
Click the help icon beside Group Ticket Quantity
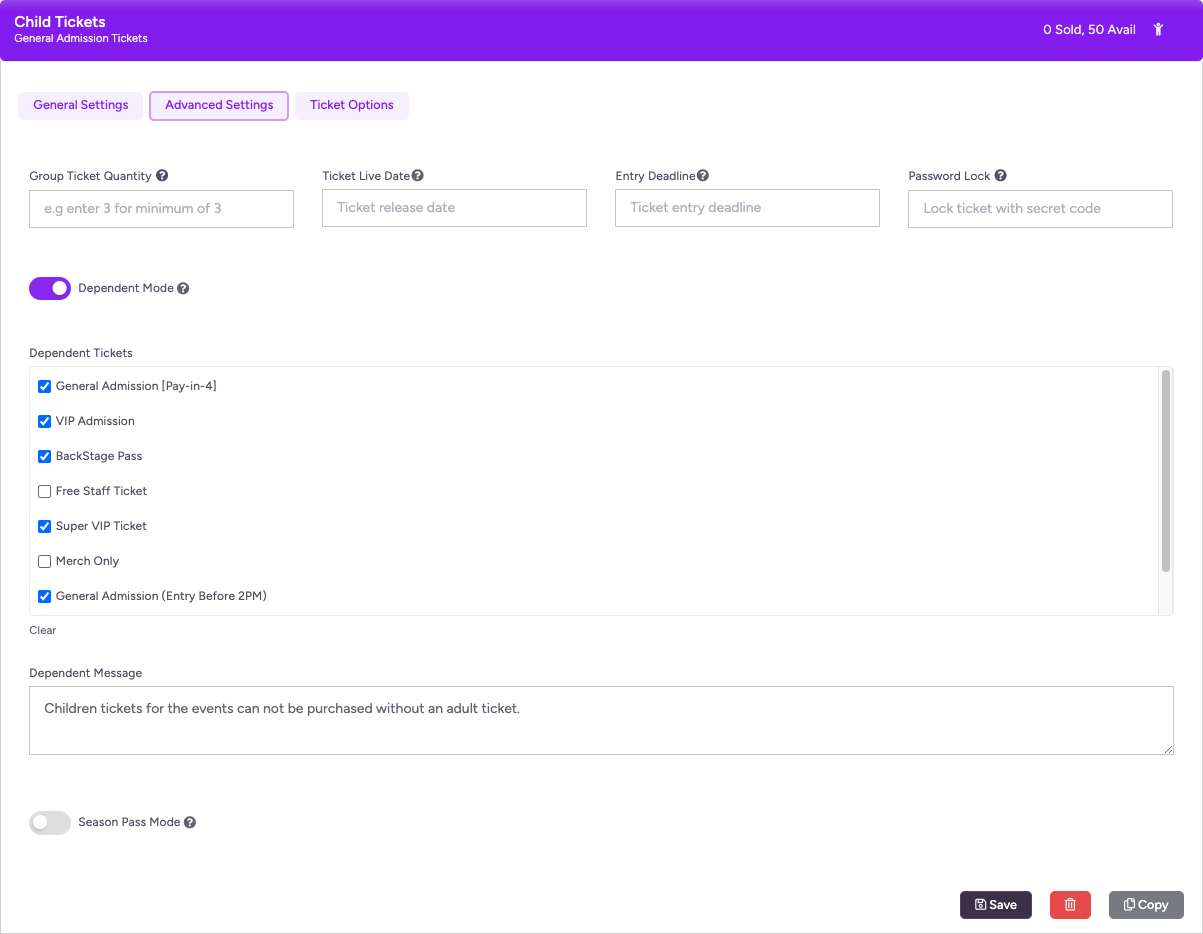(162, 176)
